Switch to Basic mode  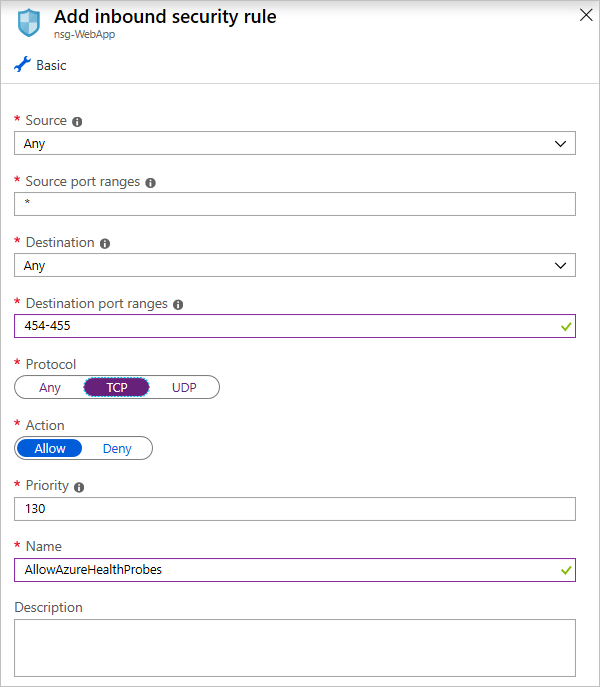[x=50, y=65]
